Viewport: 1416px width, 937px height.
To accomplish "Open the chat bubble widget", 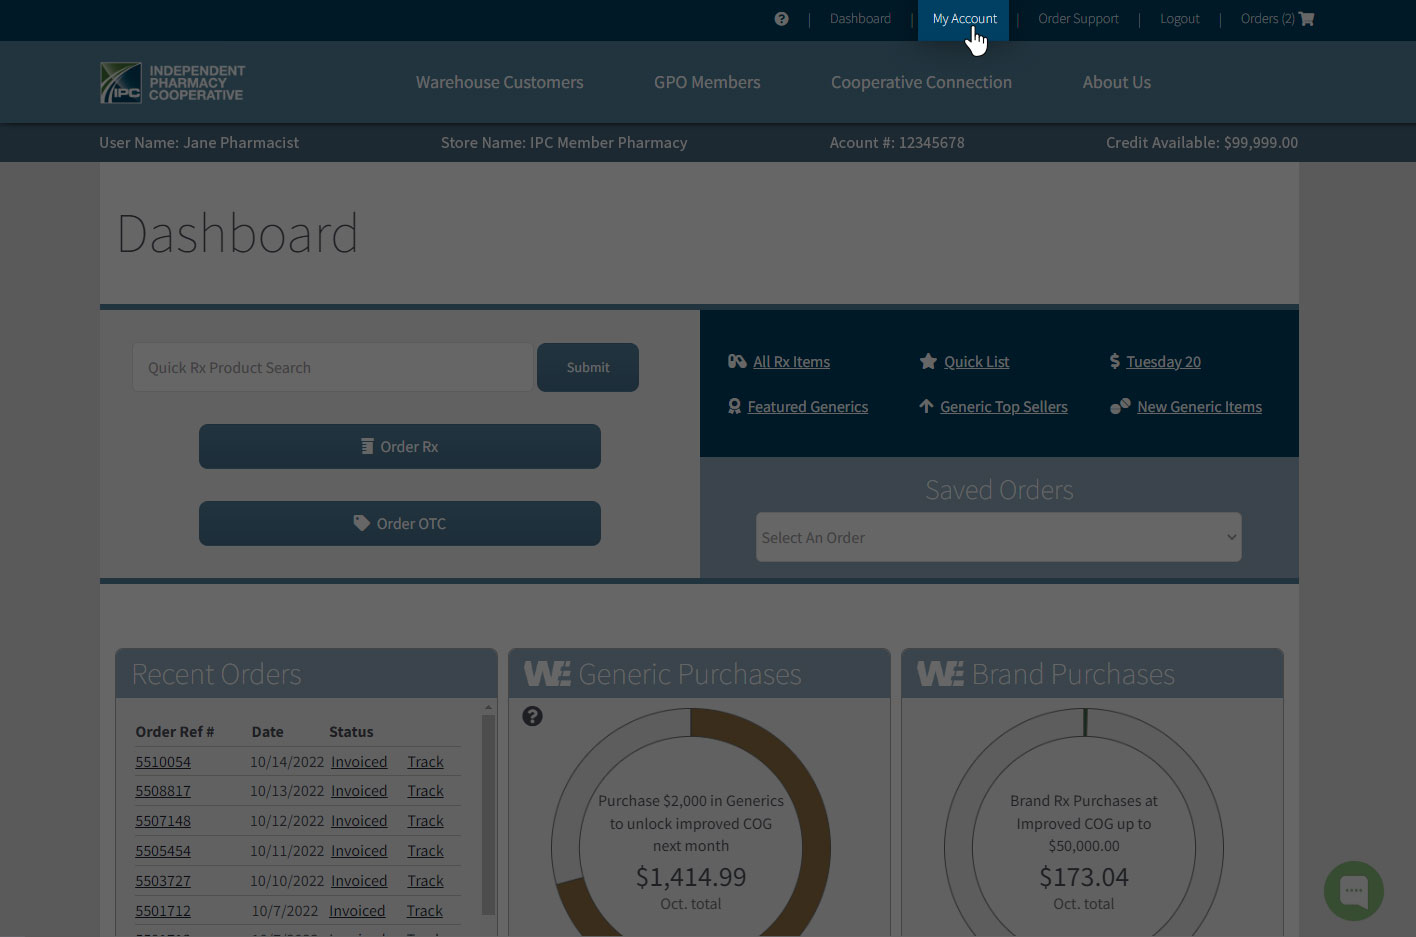I will 1354,891.
